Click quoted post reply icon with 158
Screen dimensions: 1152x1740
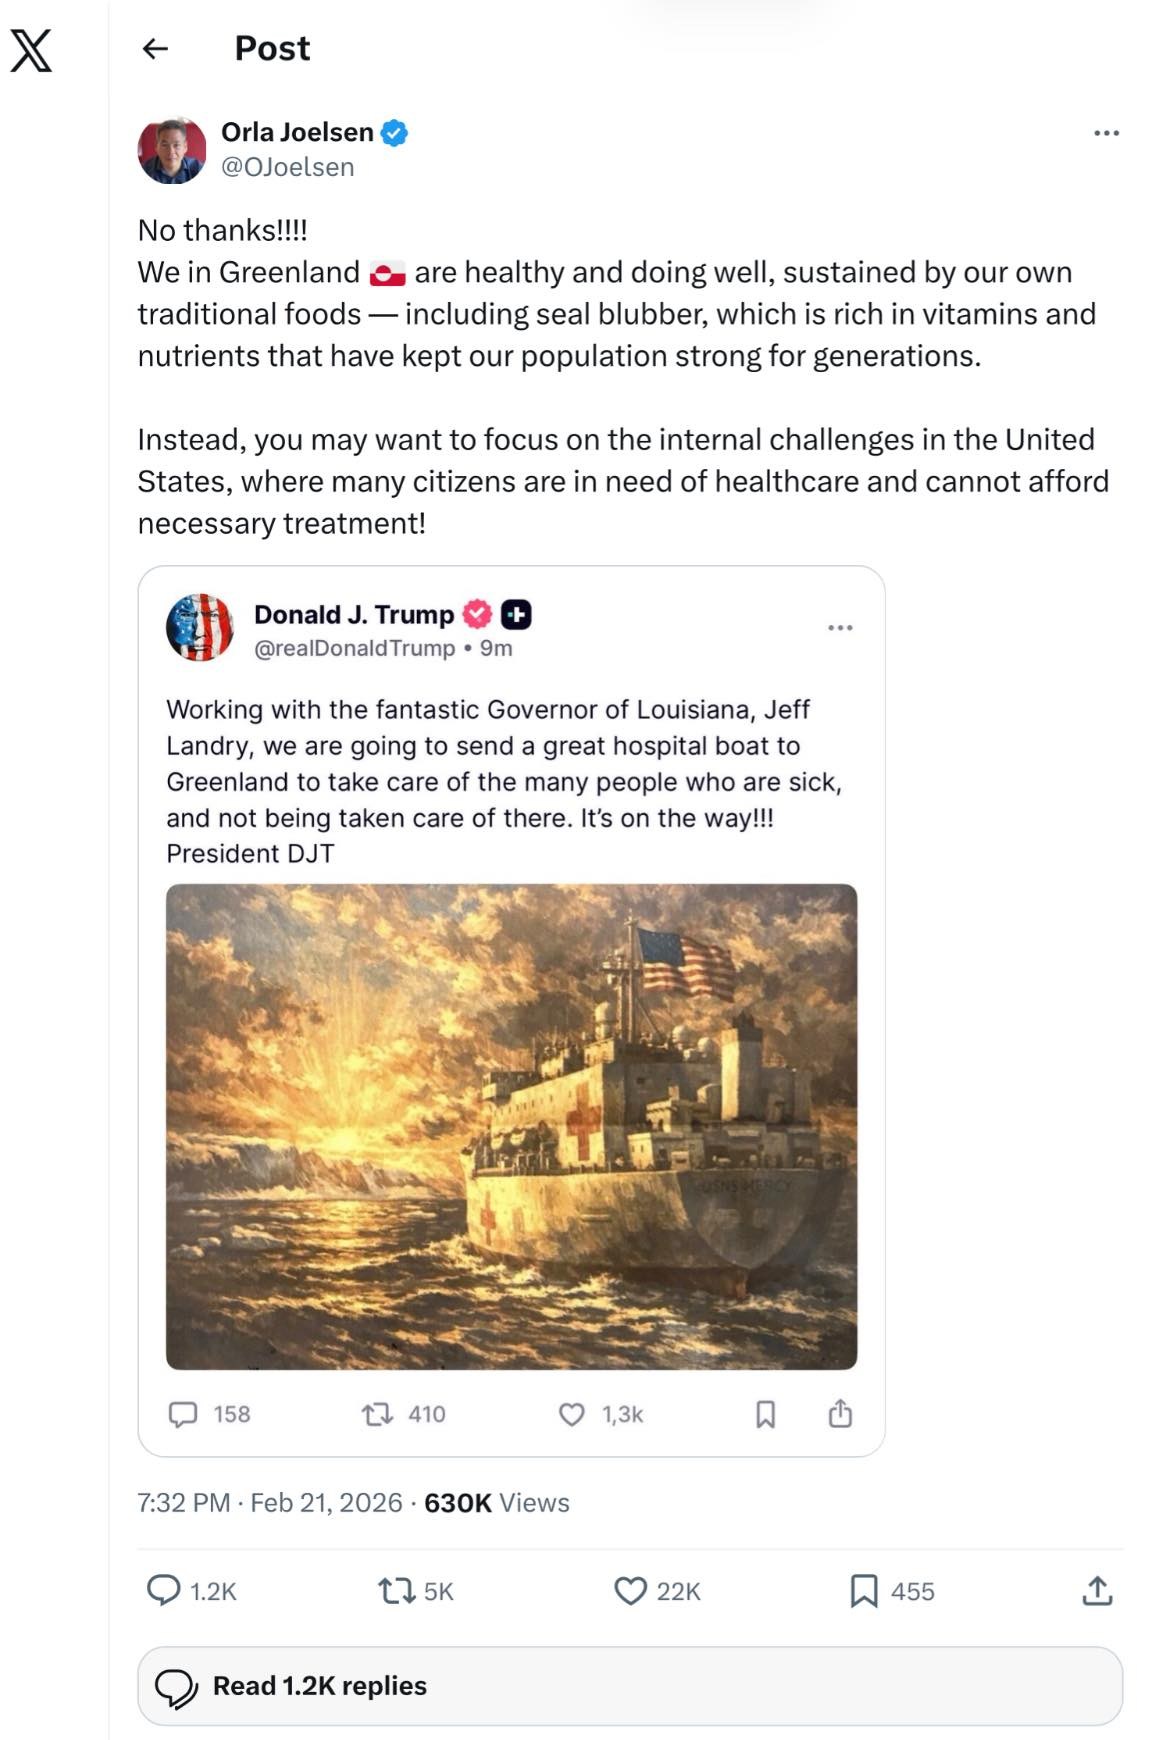pyautogui.click(x=183, y=1414)
